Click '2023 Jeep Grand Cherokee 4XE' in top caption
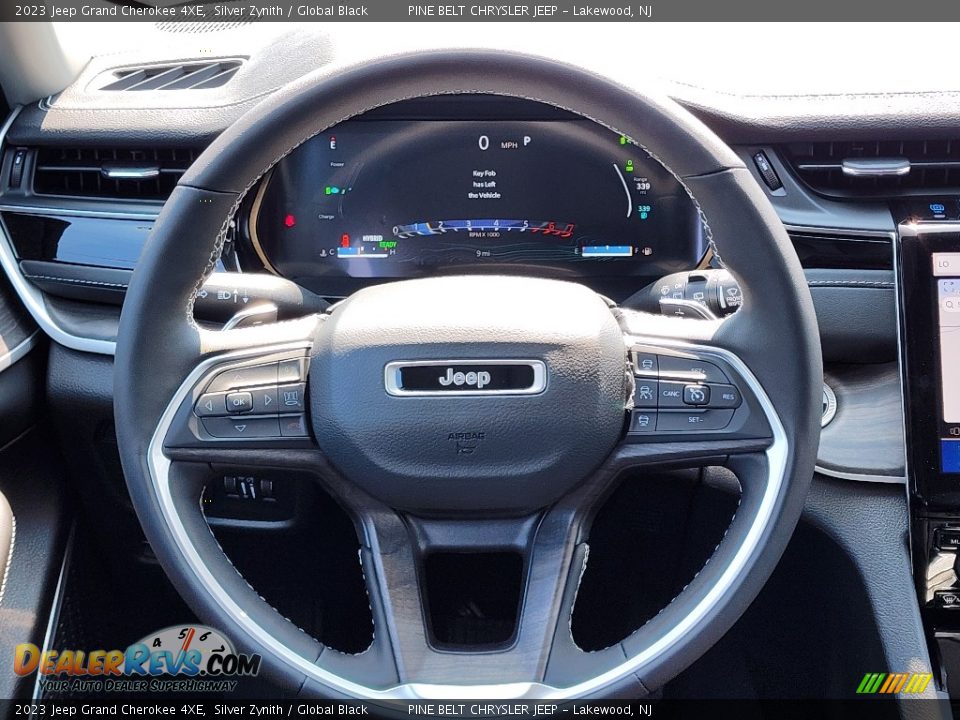 (110, 10)
